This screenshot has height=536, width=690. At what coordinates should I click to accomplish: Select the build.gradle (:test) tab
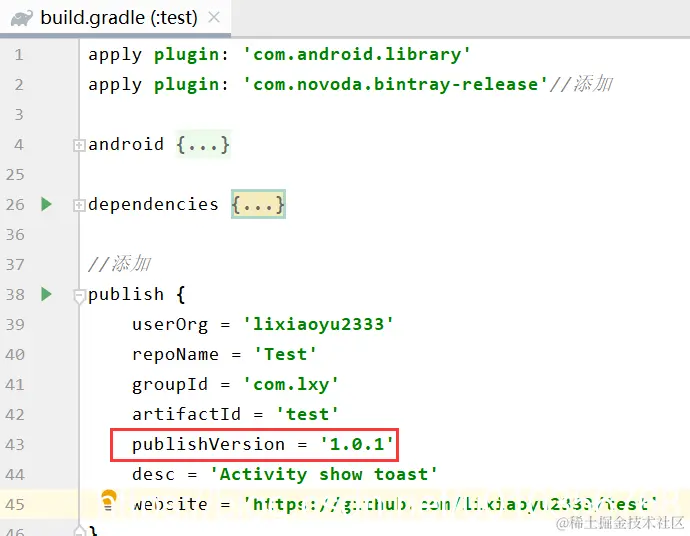[x=115, y=18]
